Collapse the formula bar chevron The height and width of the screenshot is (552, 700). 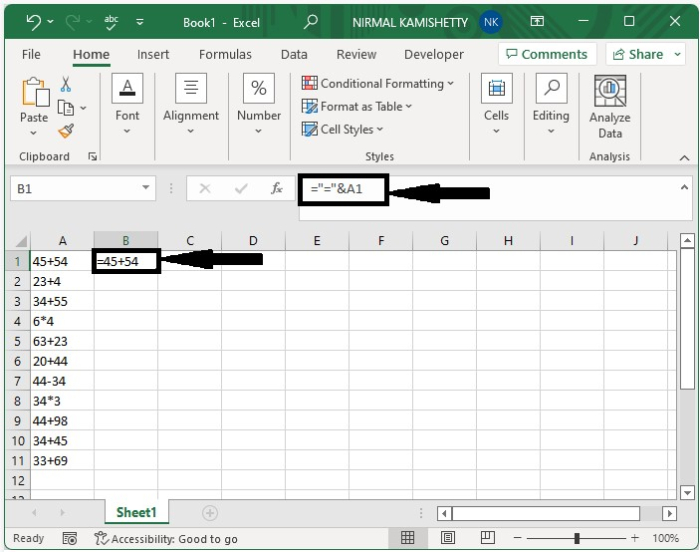pyautogui.click(x=684, y=188)
